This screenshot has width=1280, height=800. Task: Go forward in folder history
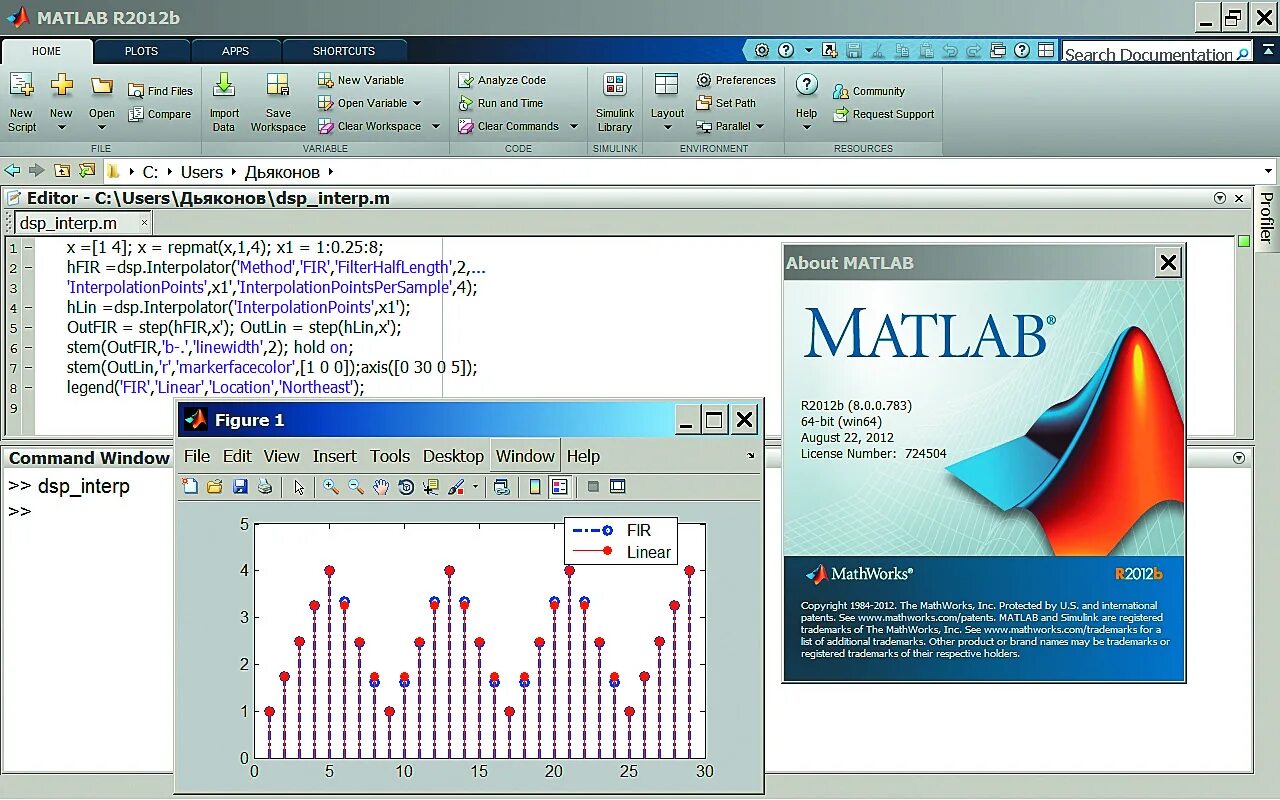coord(37,171)
